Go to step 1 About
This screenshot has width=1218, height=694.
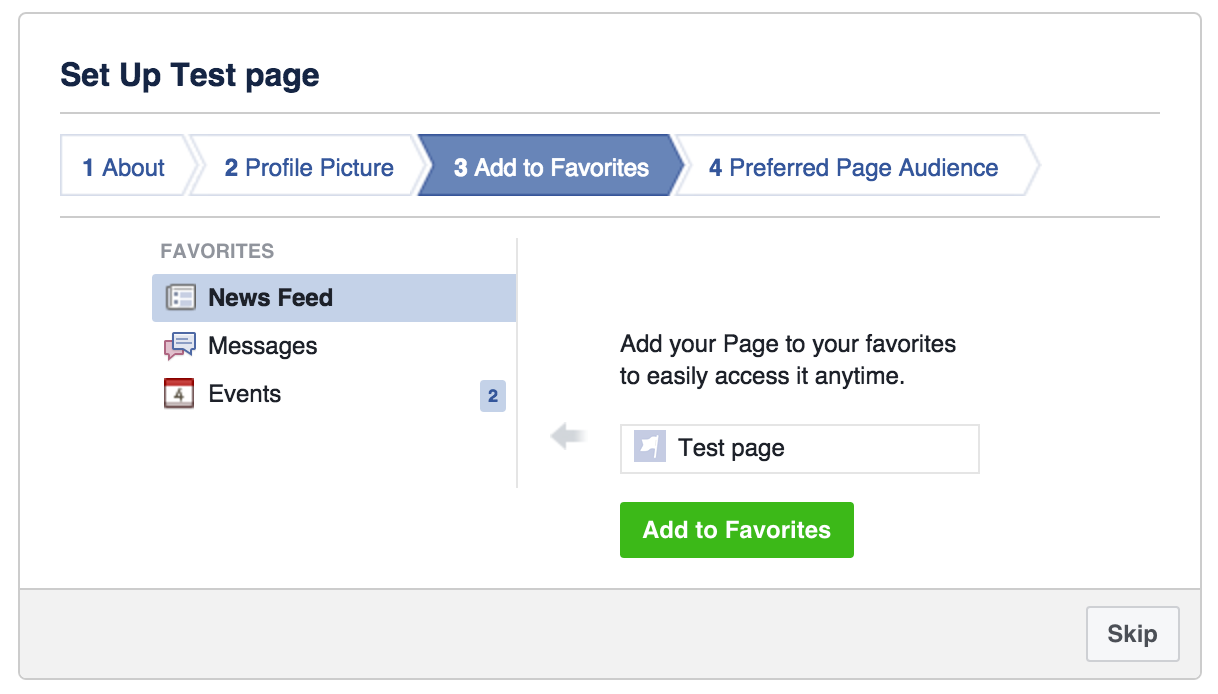123,167
